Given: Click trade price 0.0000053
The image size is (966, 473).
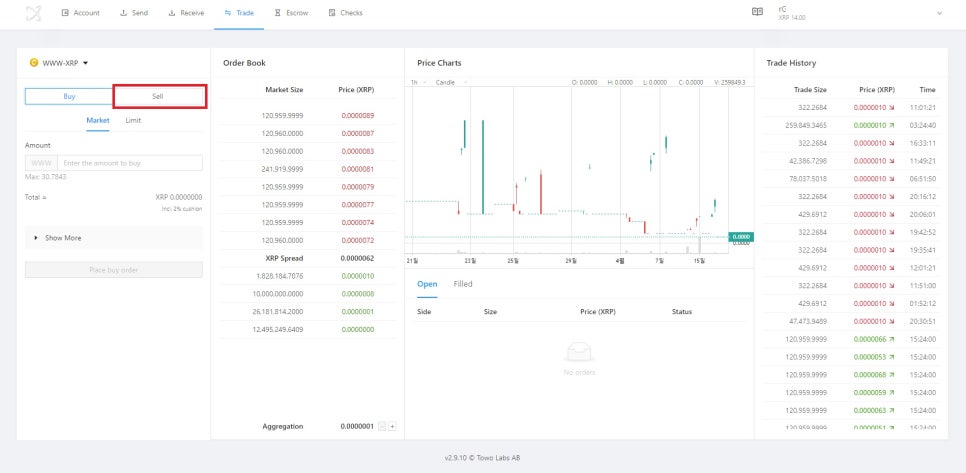Looking at the screenshot, I should click(x=870, y=357).
